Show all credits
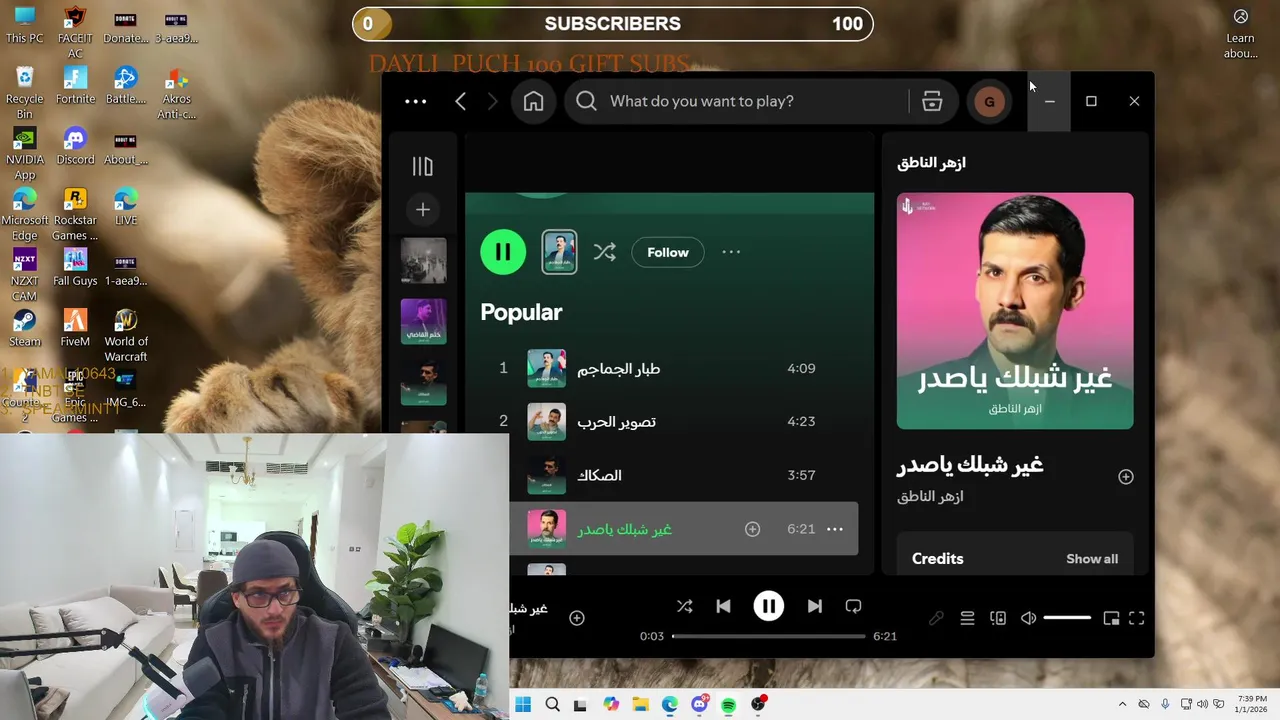 (1092, 559)
